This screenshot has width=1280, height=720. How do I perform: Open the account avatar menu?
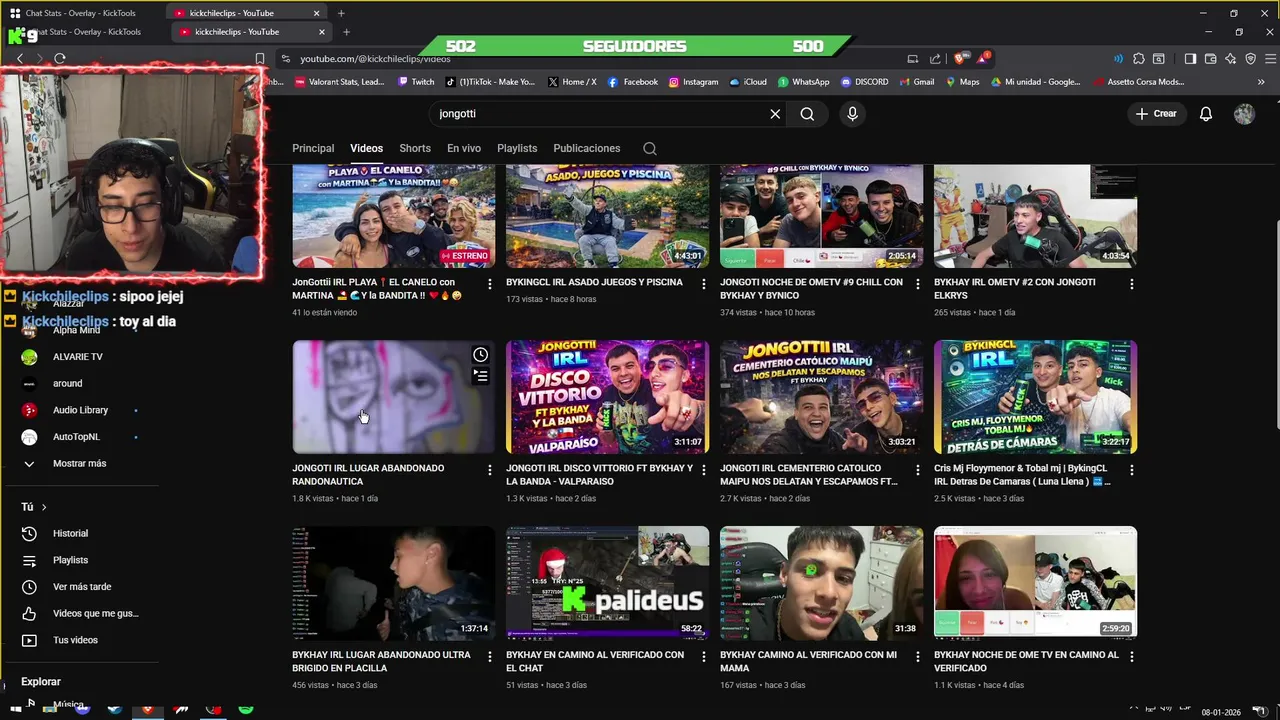(x=1244, y=114)
